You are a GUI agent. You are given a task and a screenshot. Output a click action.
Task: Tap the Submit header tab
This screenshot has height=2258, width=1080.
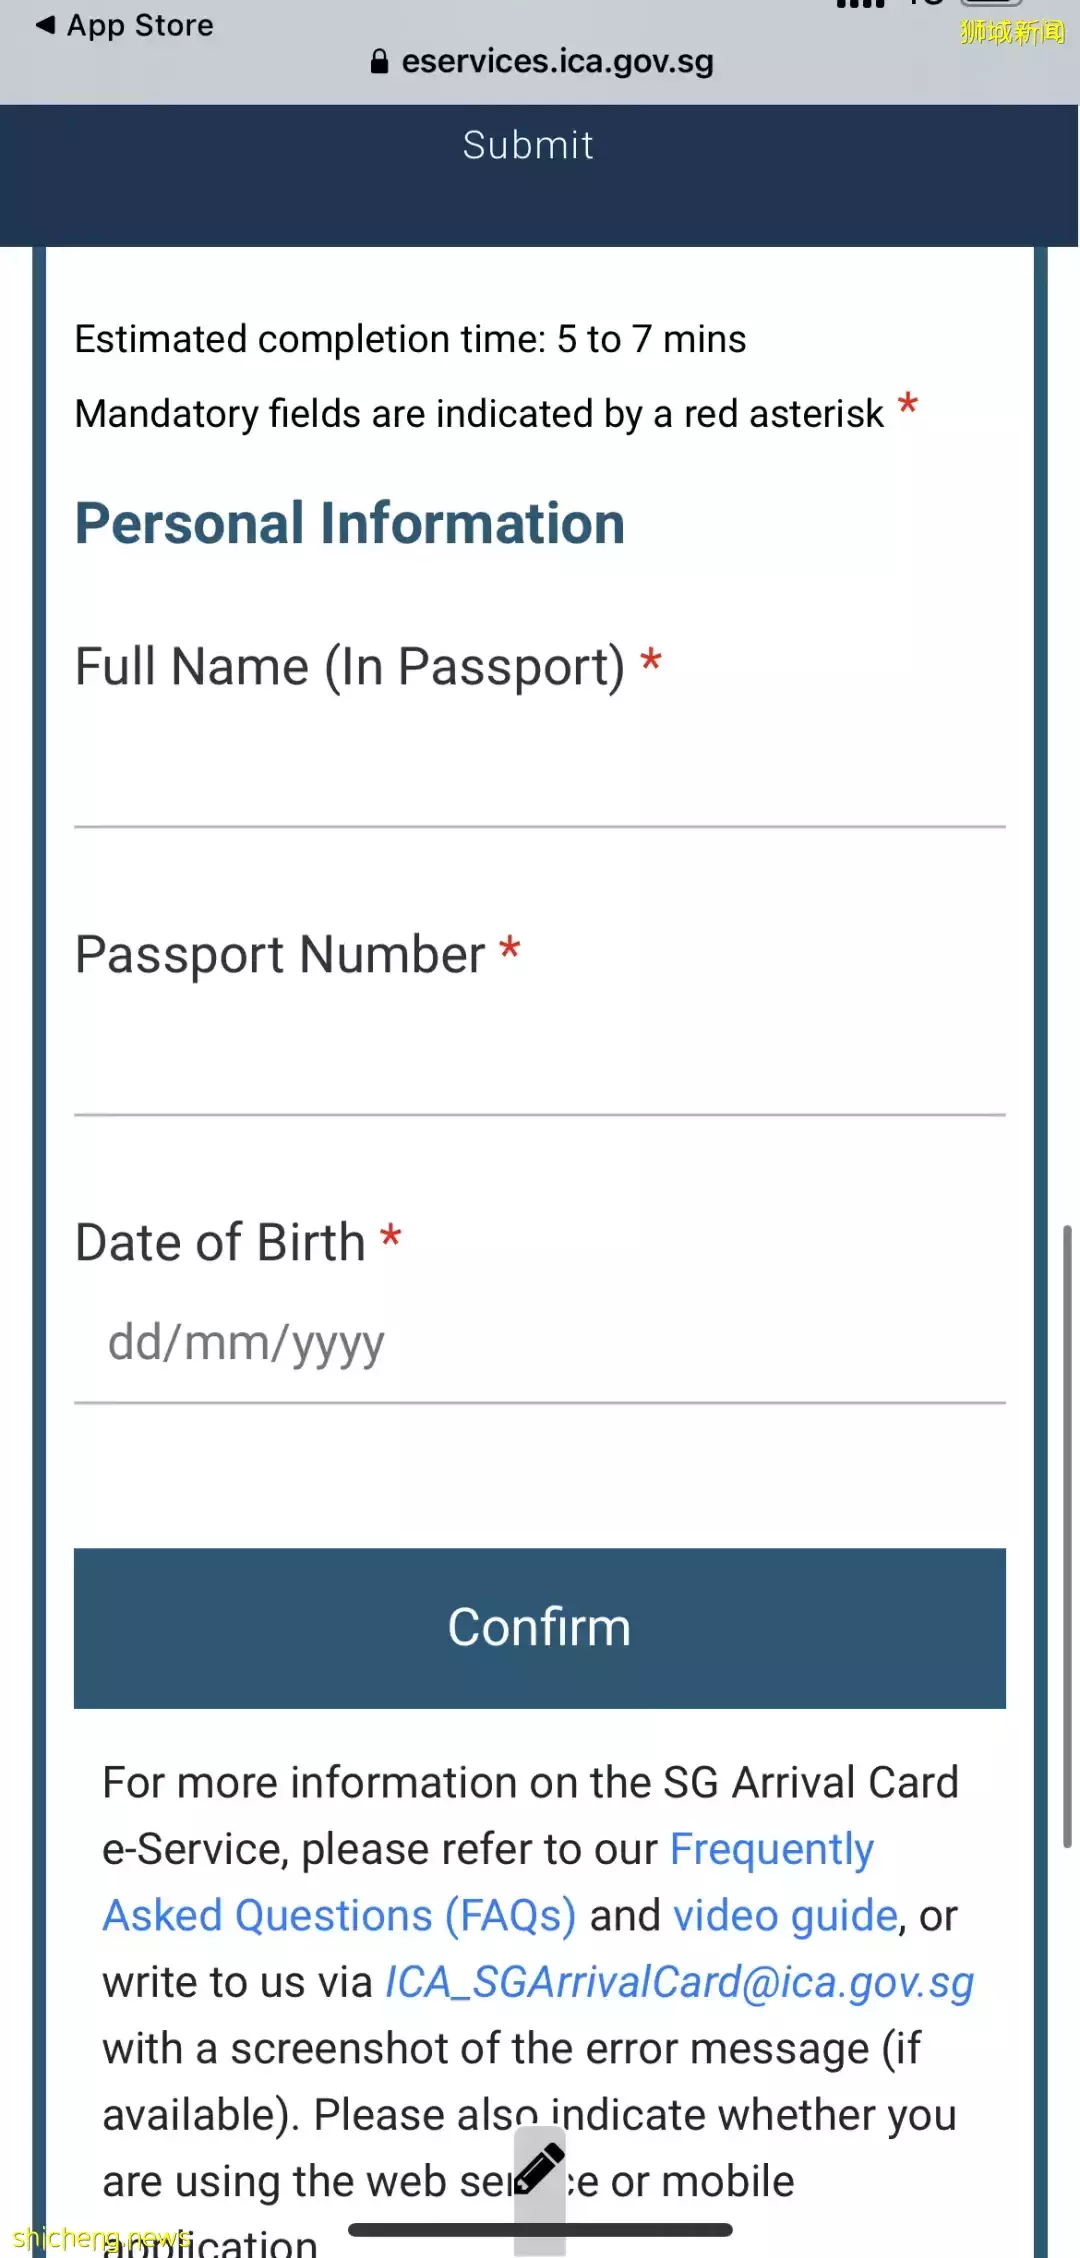[x=528, y=145]
